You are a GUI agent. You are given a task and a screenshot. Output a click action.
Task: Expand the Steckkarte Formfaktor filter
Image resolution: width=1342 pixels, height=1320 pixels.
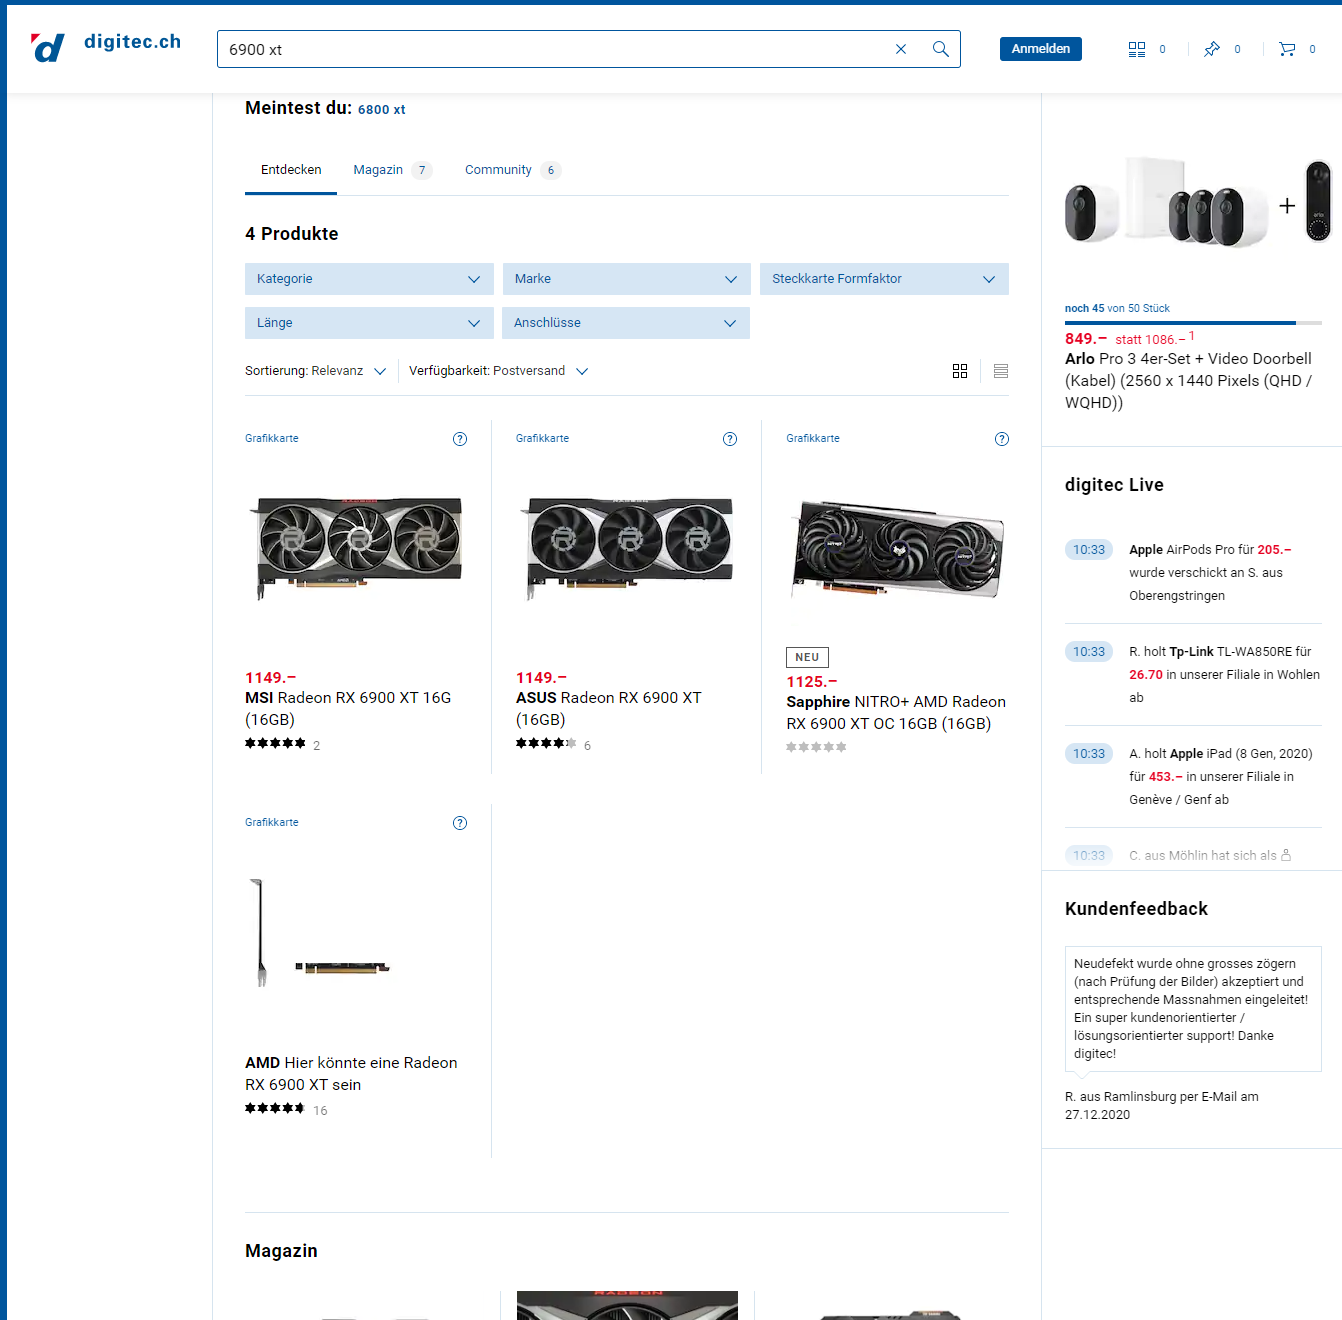point(884,279)
